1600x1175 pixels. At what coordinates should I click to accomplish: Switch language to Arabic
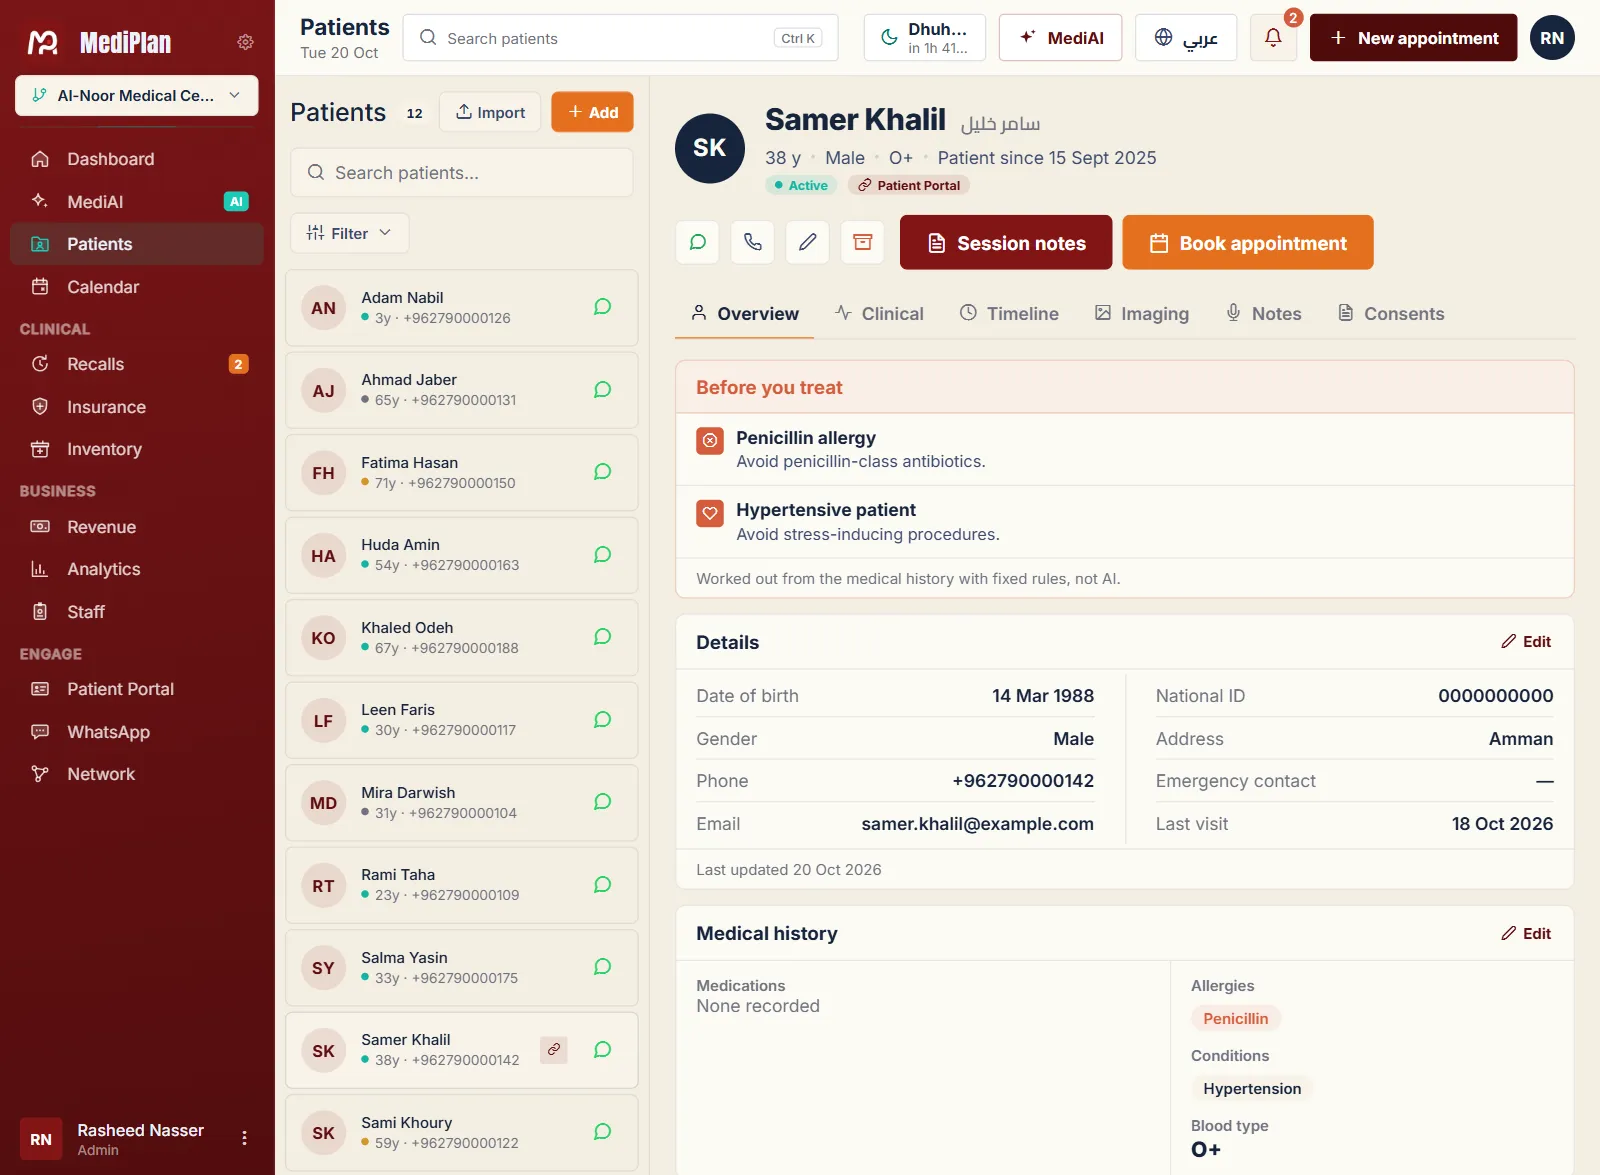pyautogui.click(x=1186, y=38)
